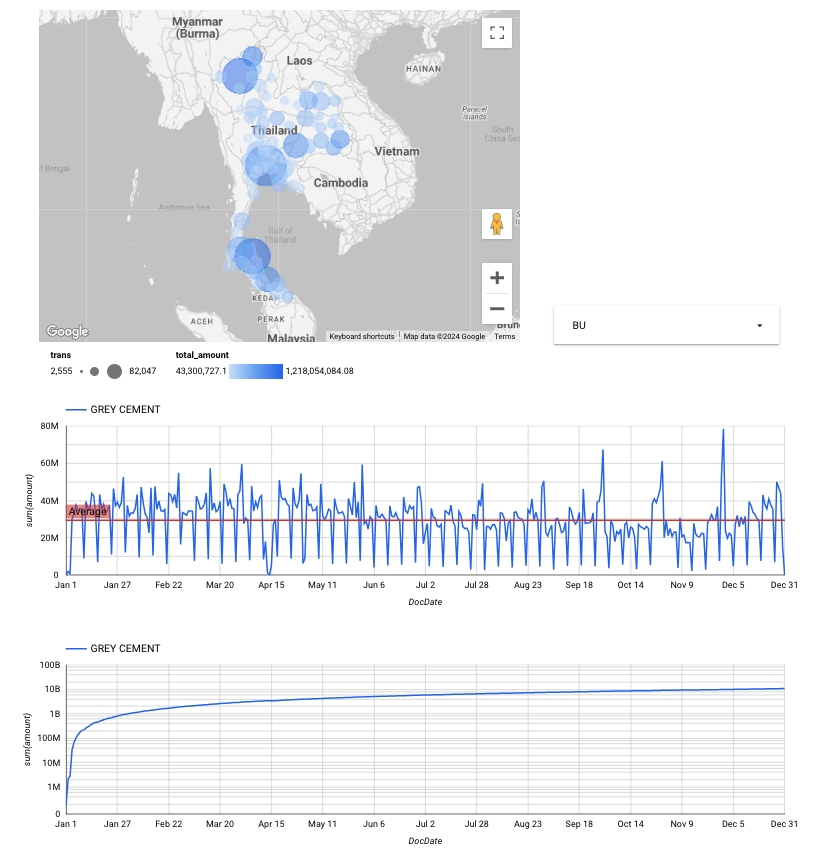Screen dimensions: 825x853
Task: Zoom in on the map
Action: click(496, 277)
